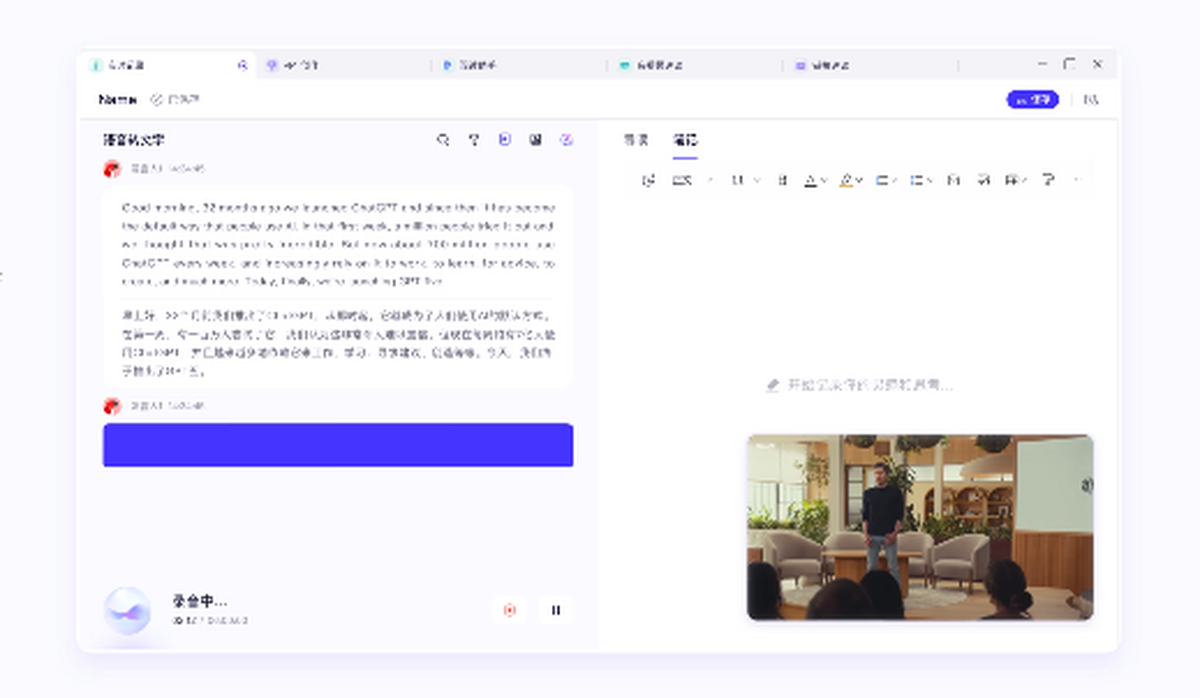Click the Chinese translation paragraph under English text
Image resolution: width=1200 pixels, height=698 pixels.
tap(338, 342)
